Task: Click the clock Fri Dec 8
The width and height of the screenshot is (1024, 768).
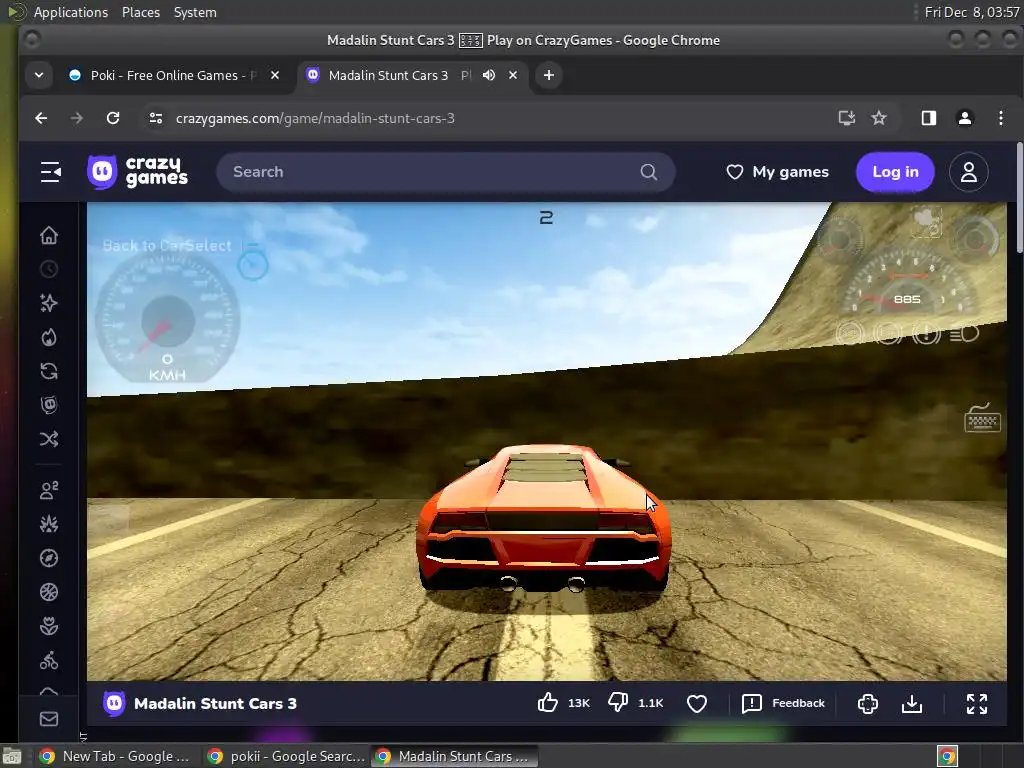Action: click(972, 12)
